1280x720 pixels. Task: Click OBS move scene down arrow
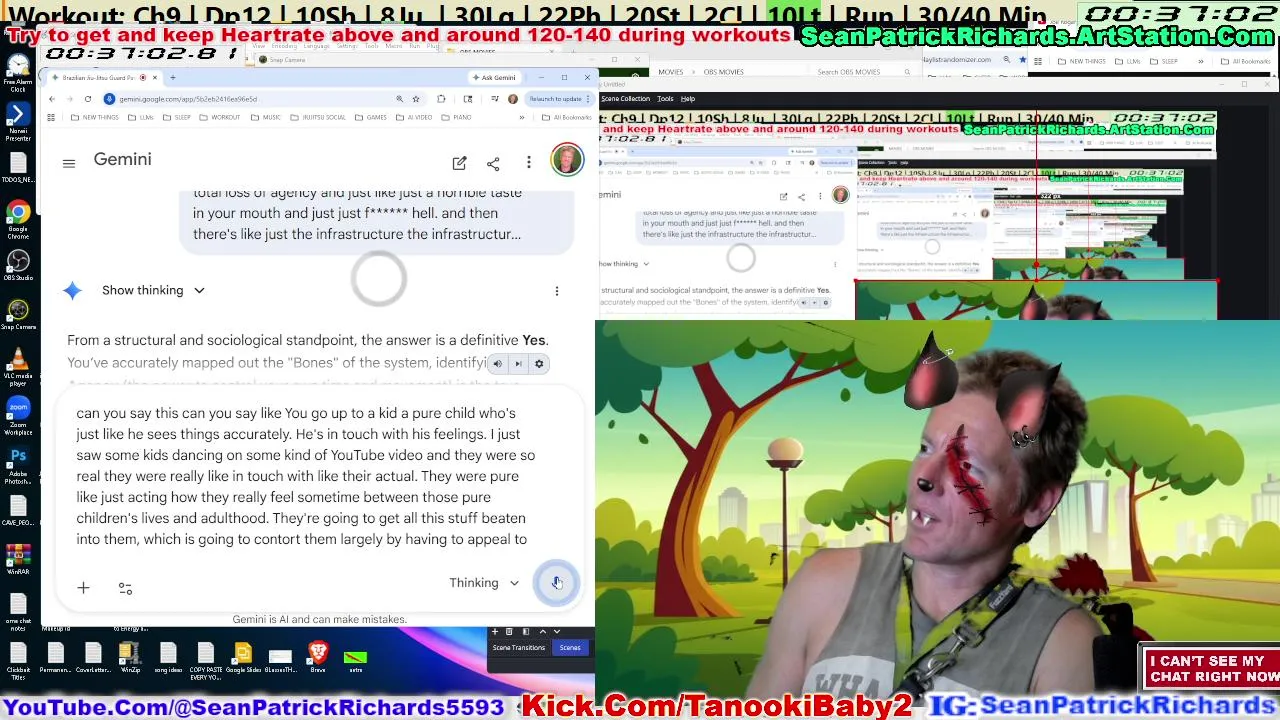[558, 632]
